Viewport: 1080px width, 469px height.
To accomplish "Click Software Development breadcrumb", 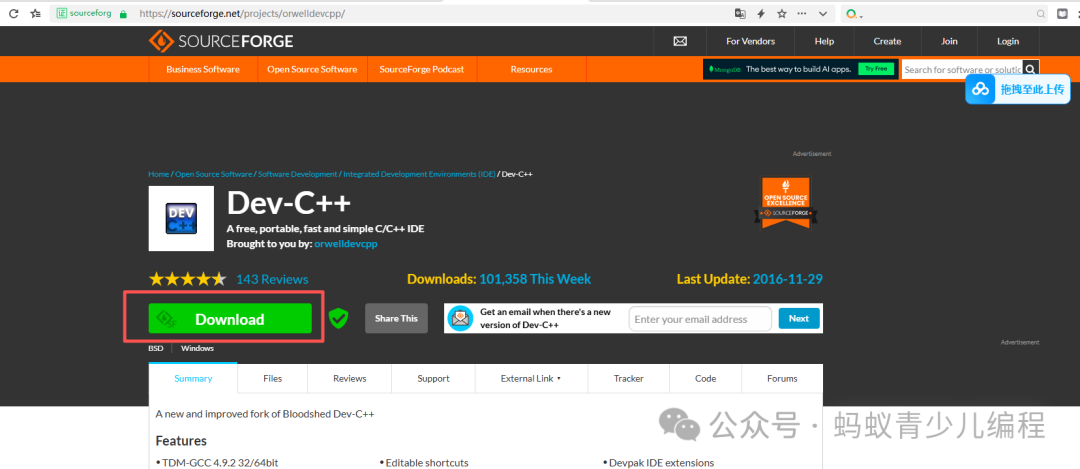I will (298, 174).
